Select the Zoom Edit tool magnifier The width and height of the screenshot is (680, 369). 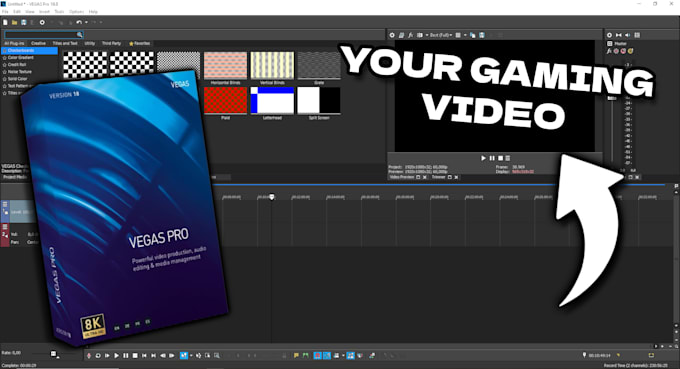pyautogui.click(x=217, y=356)
